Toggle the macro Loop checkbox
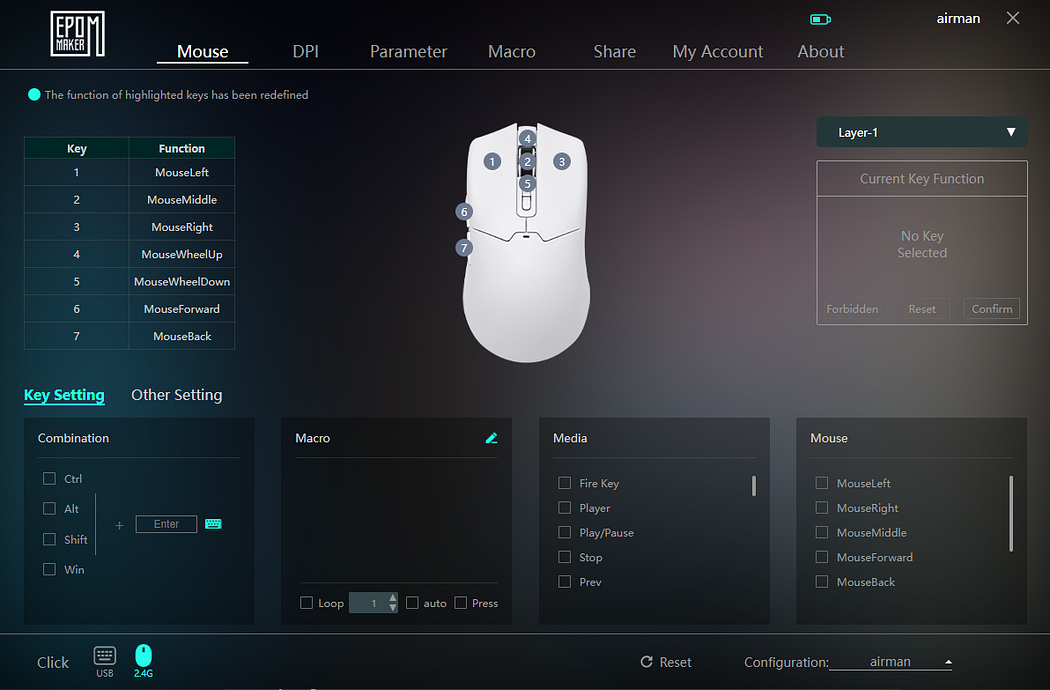Image resolution: width=1050 pixels, height=690 pixels. (307, 603)
